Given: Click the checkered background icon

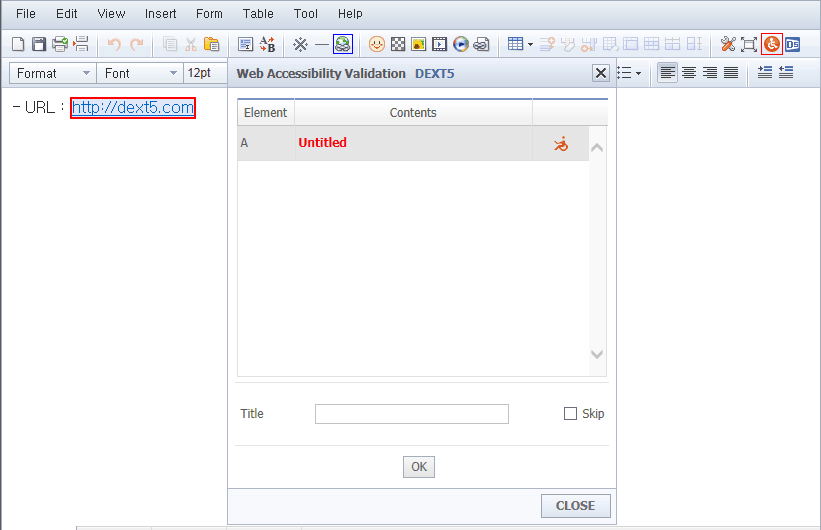Looking at the screenshot, I should pos(398,44).
